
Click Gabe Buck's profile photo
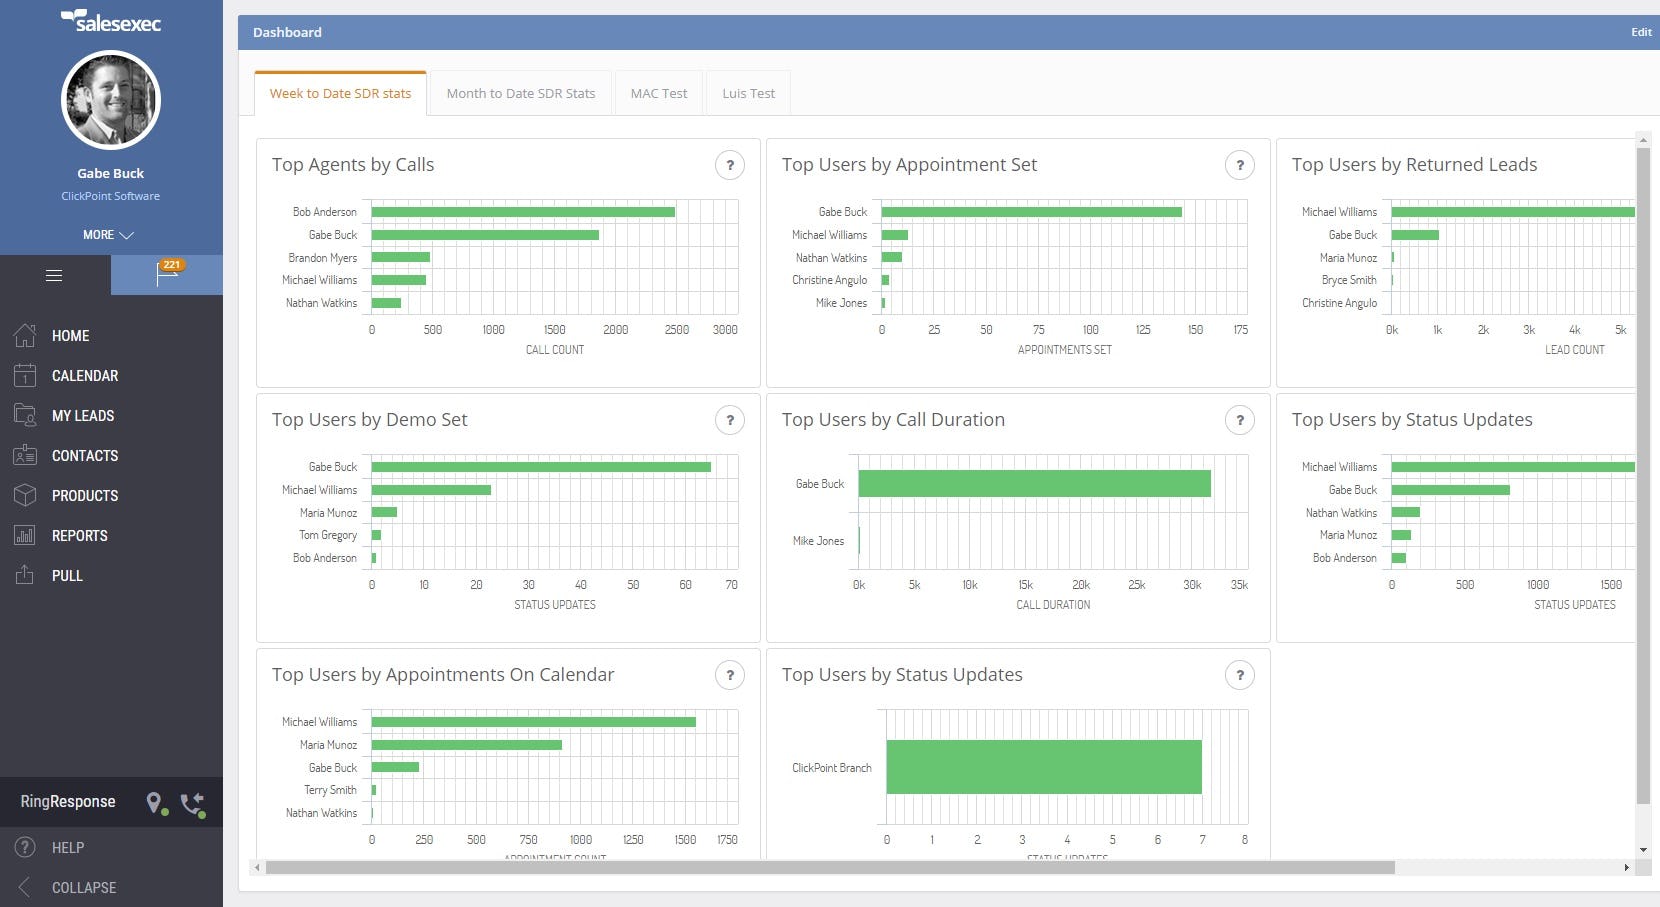coord(110,100)
